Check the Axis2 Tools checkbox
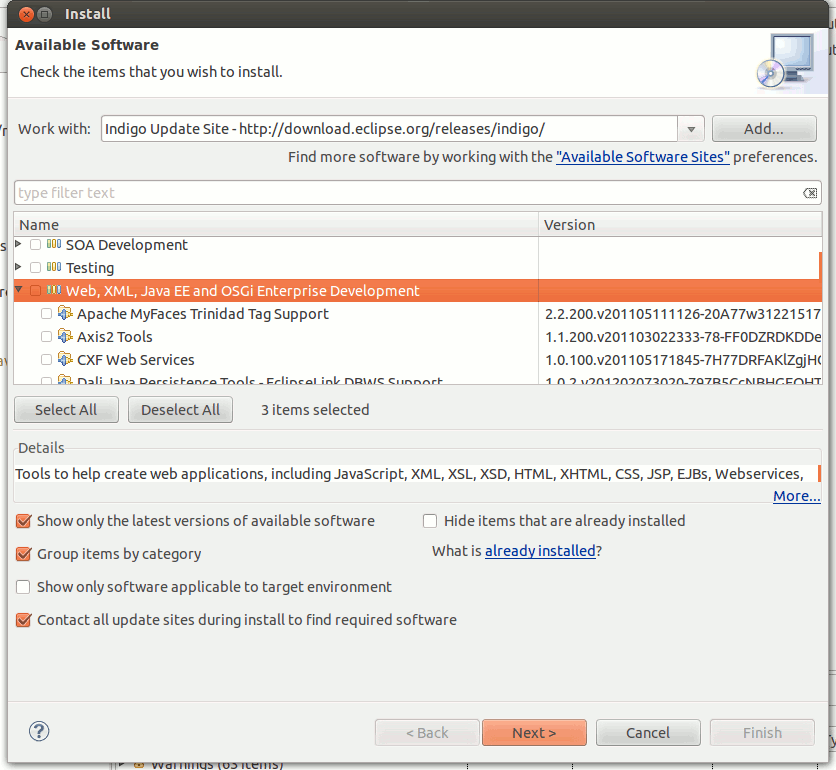The image size is (836, 770). point(46,336)
